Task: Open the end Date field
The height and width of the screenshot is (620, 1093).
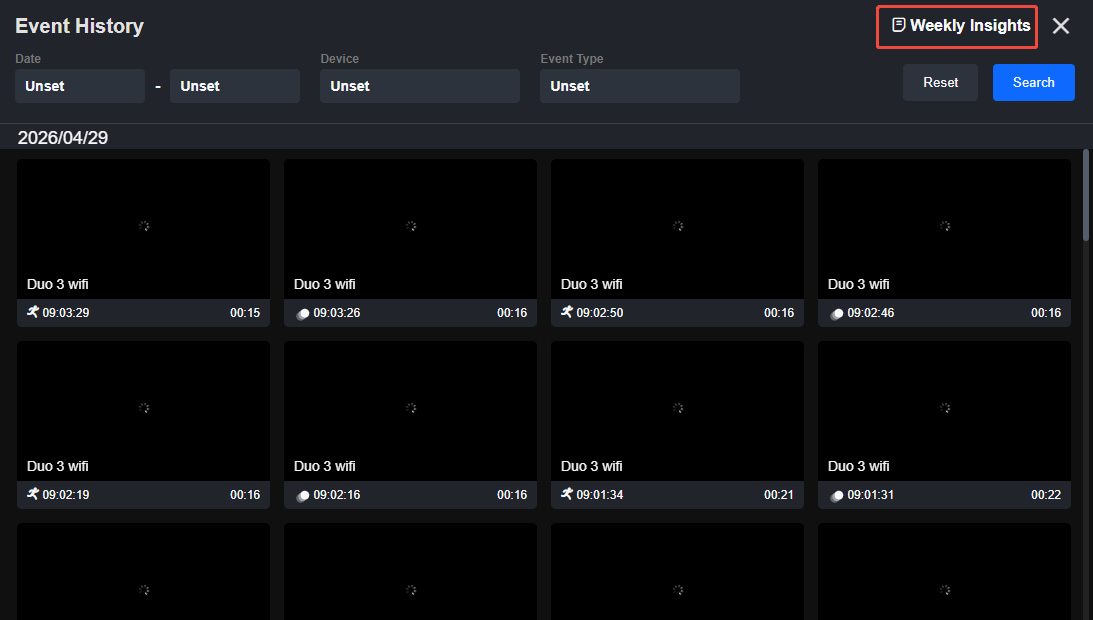Action: tap(235, 86)
